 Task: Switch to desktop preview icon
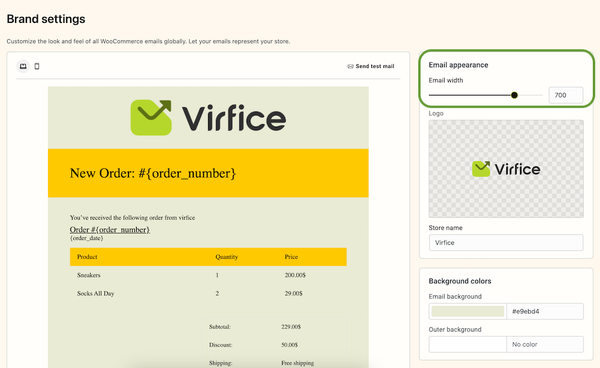(23, 66)
